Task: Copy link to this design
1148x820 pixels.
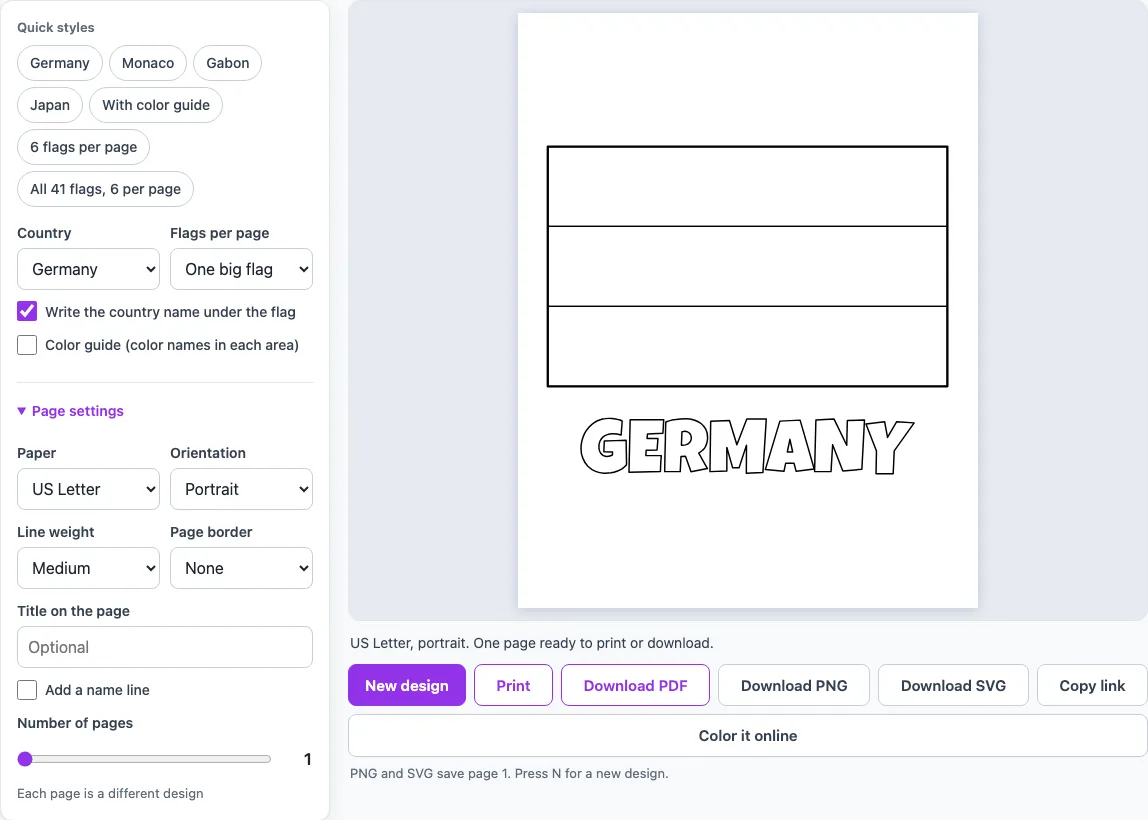Action: tap(1092, 685)
